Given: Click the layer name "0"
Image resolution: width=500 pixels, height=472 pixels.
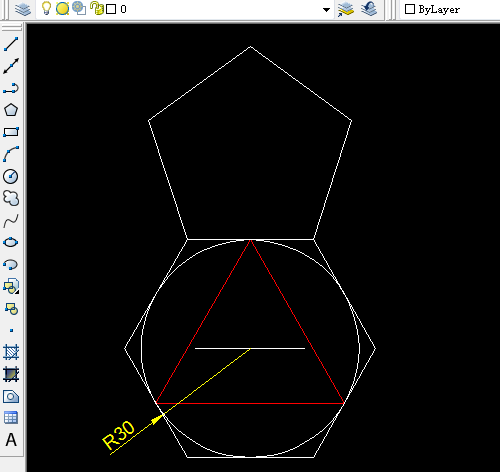Looking at the screenshot, I should tap(123, 9).
